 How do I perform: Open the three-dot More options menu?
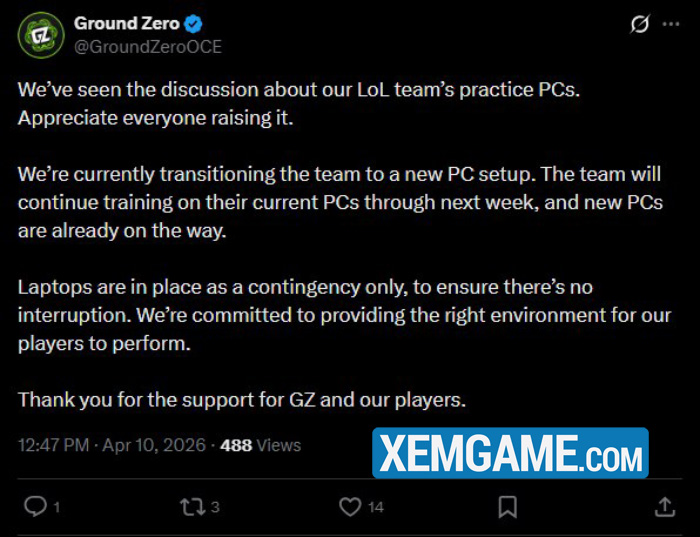[670, 25]
